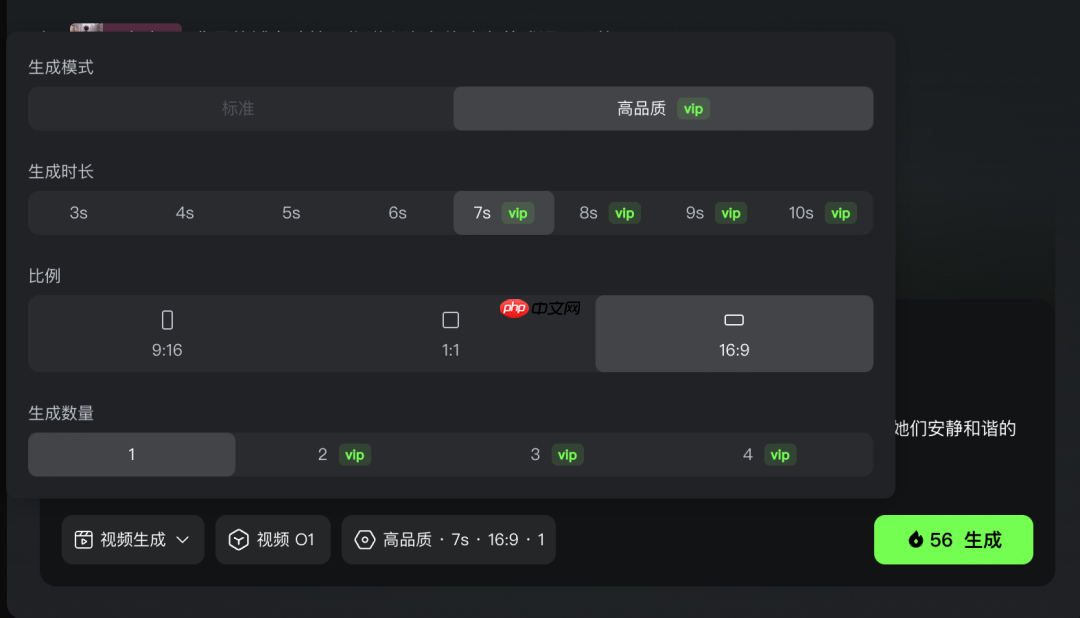Choose the 视频 O1 model option
This screenshot has height=618, width=1080.
[x=273, y=539]
